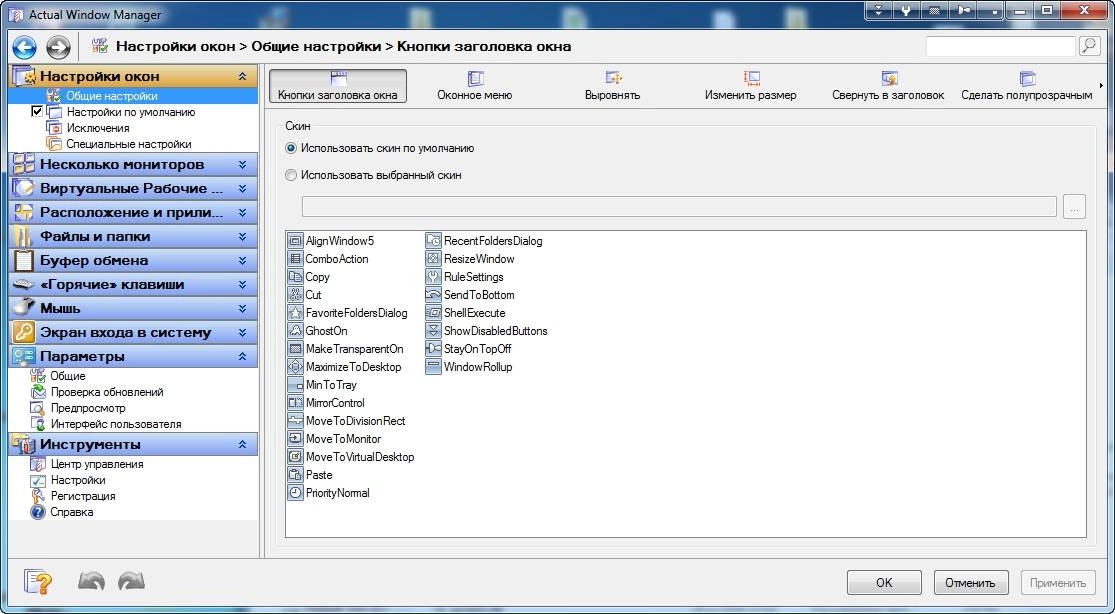
Task: Click the undo arrow at bottom left
Action: 91,581
